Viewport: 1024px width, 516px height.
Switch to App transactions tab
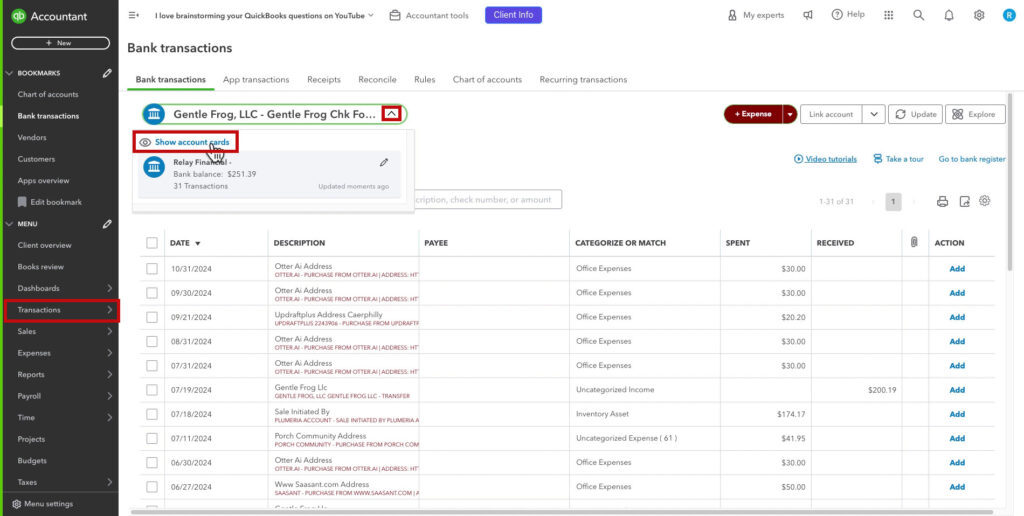click(256, 80)
